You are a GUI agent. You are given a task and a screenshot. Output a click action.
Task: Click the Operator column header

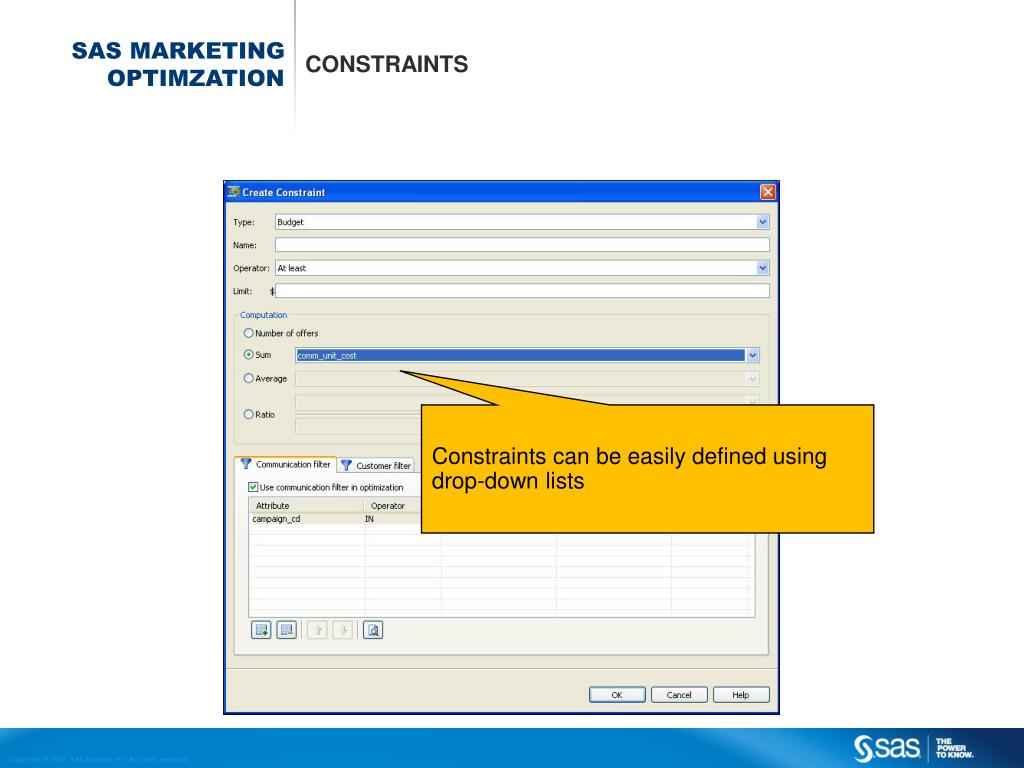coord(392,505)
